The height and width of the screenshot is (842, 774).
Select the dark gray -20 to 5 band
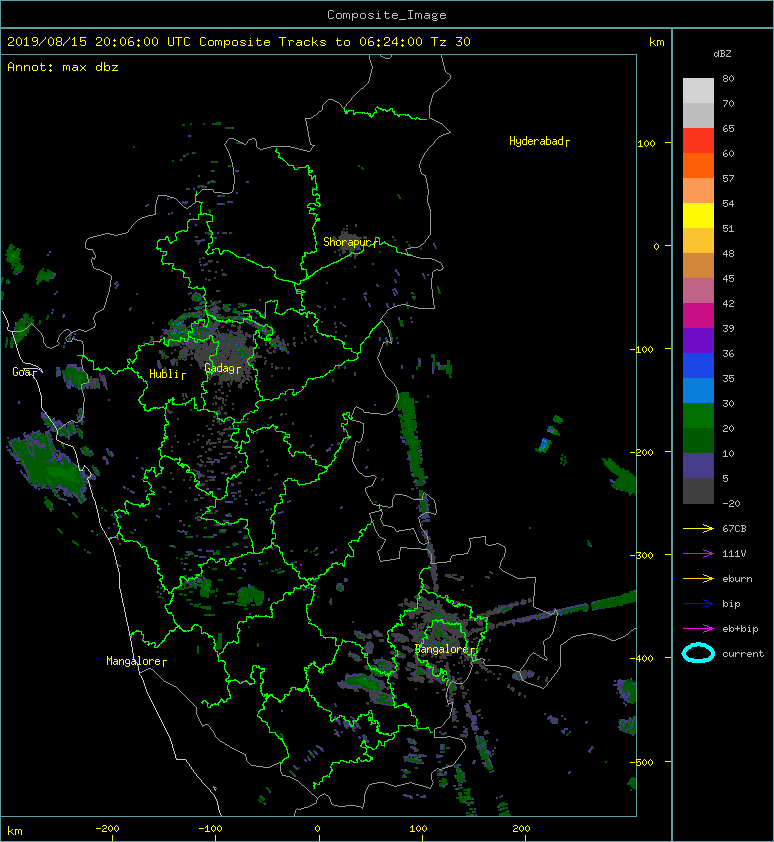[x=698, y=491]
